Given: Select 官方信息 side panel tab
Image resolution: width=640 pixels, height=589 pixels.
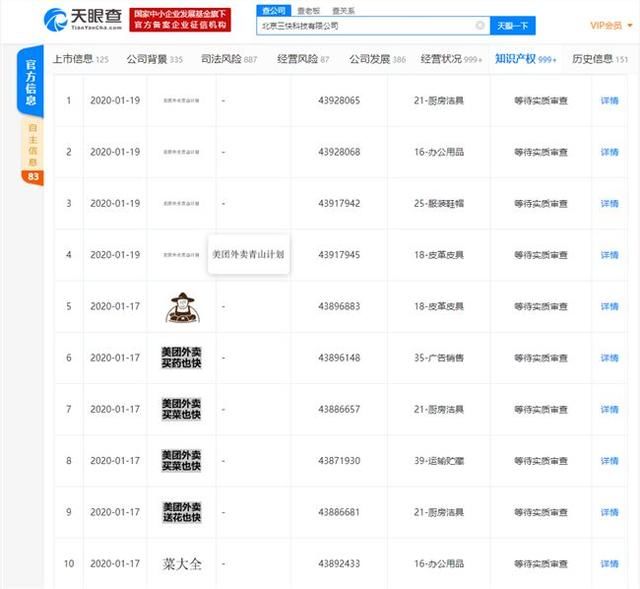Looking at the screenshot, I should (x=31, y=80).
